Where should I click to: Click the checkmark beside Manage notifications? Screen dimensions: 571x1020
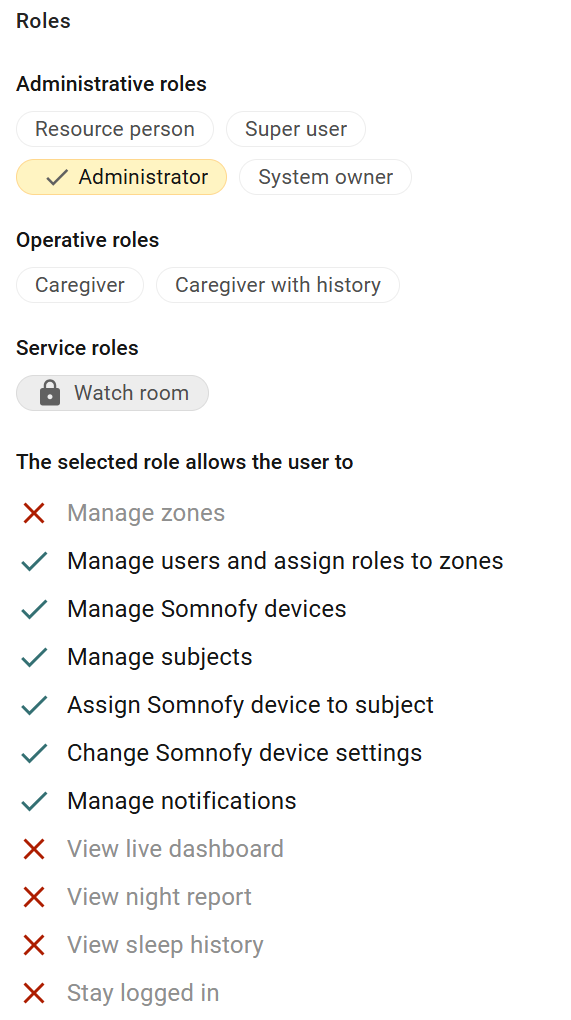(x=34, y=801)
